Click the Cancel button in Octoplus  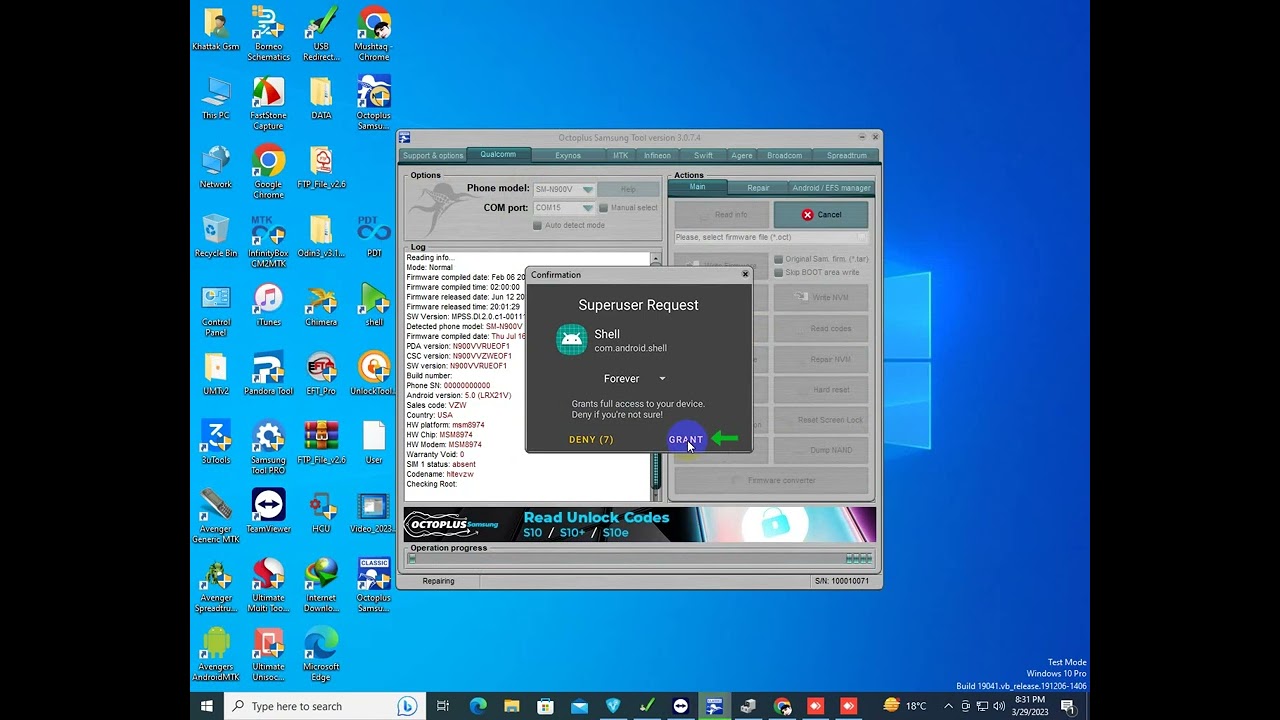821,215
